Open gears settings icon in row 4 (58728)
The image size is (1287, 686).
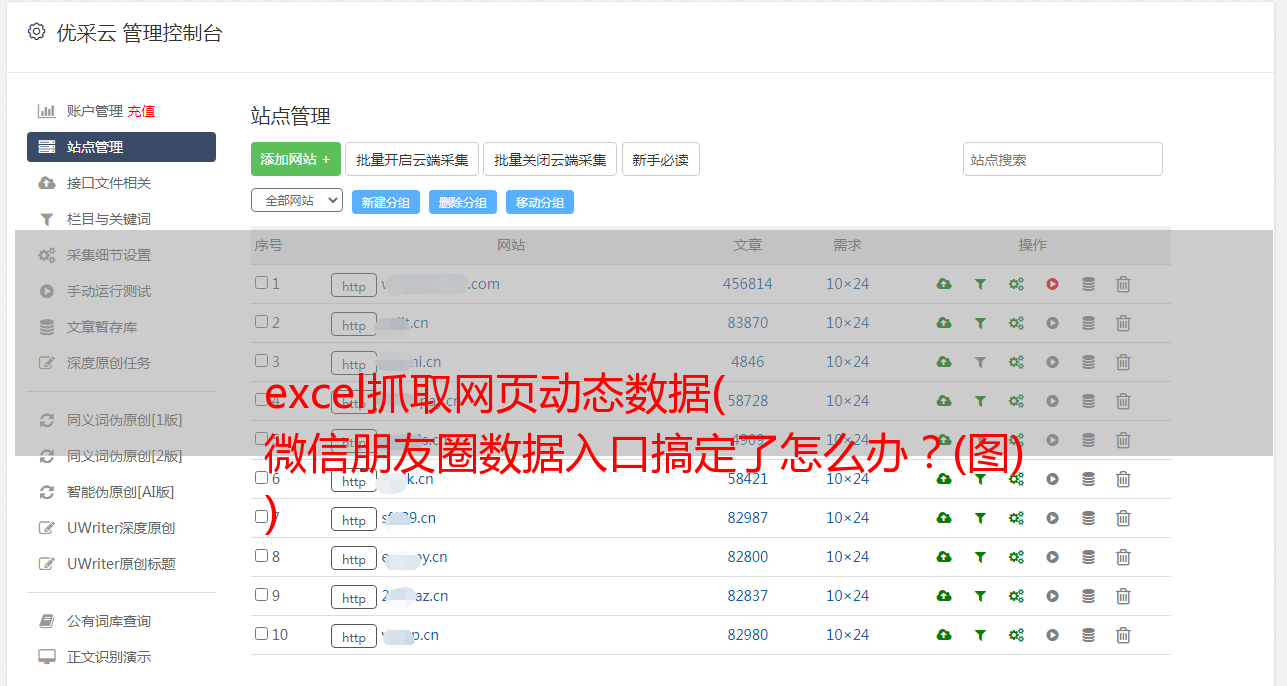[1016, 401]
